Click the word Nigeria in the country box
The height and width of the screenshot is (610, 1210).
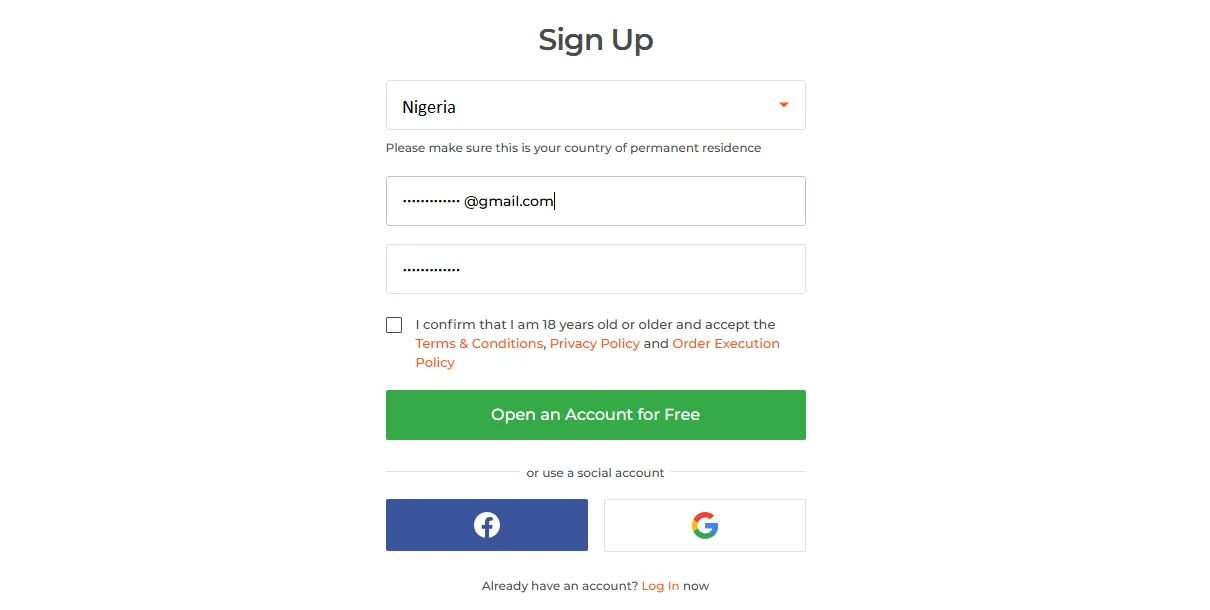point(429,107)
